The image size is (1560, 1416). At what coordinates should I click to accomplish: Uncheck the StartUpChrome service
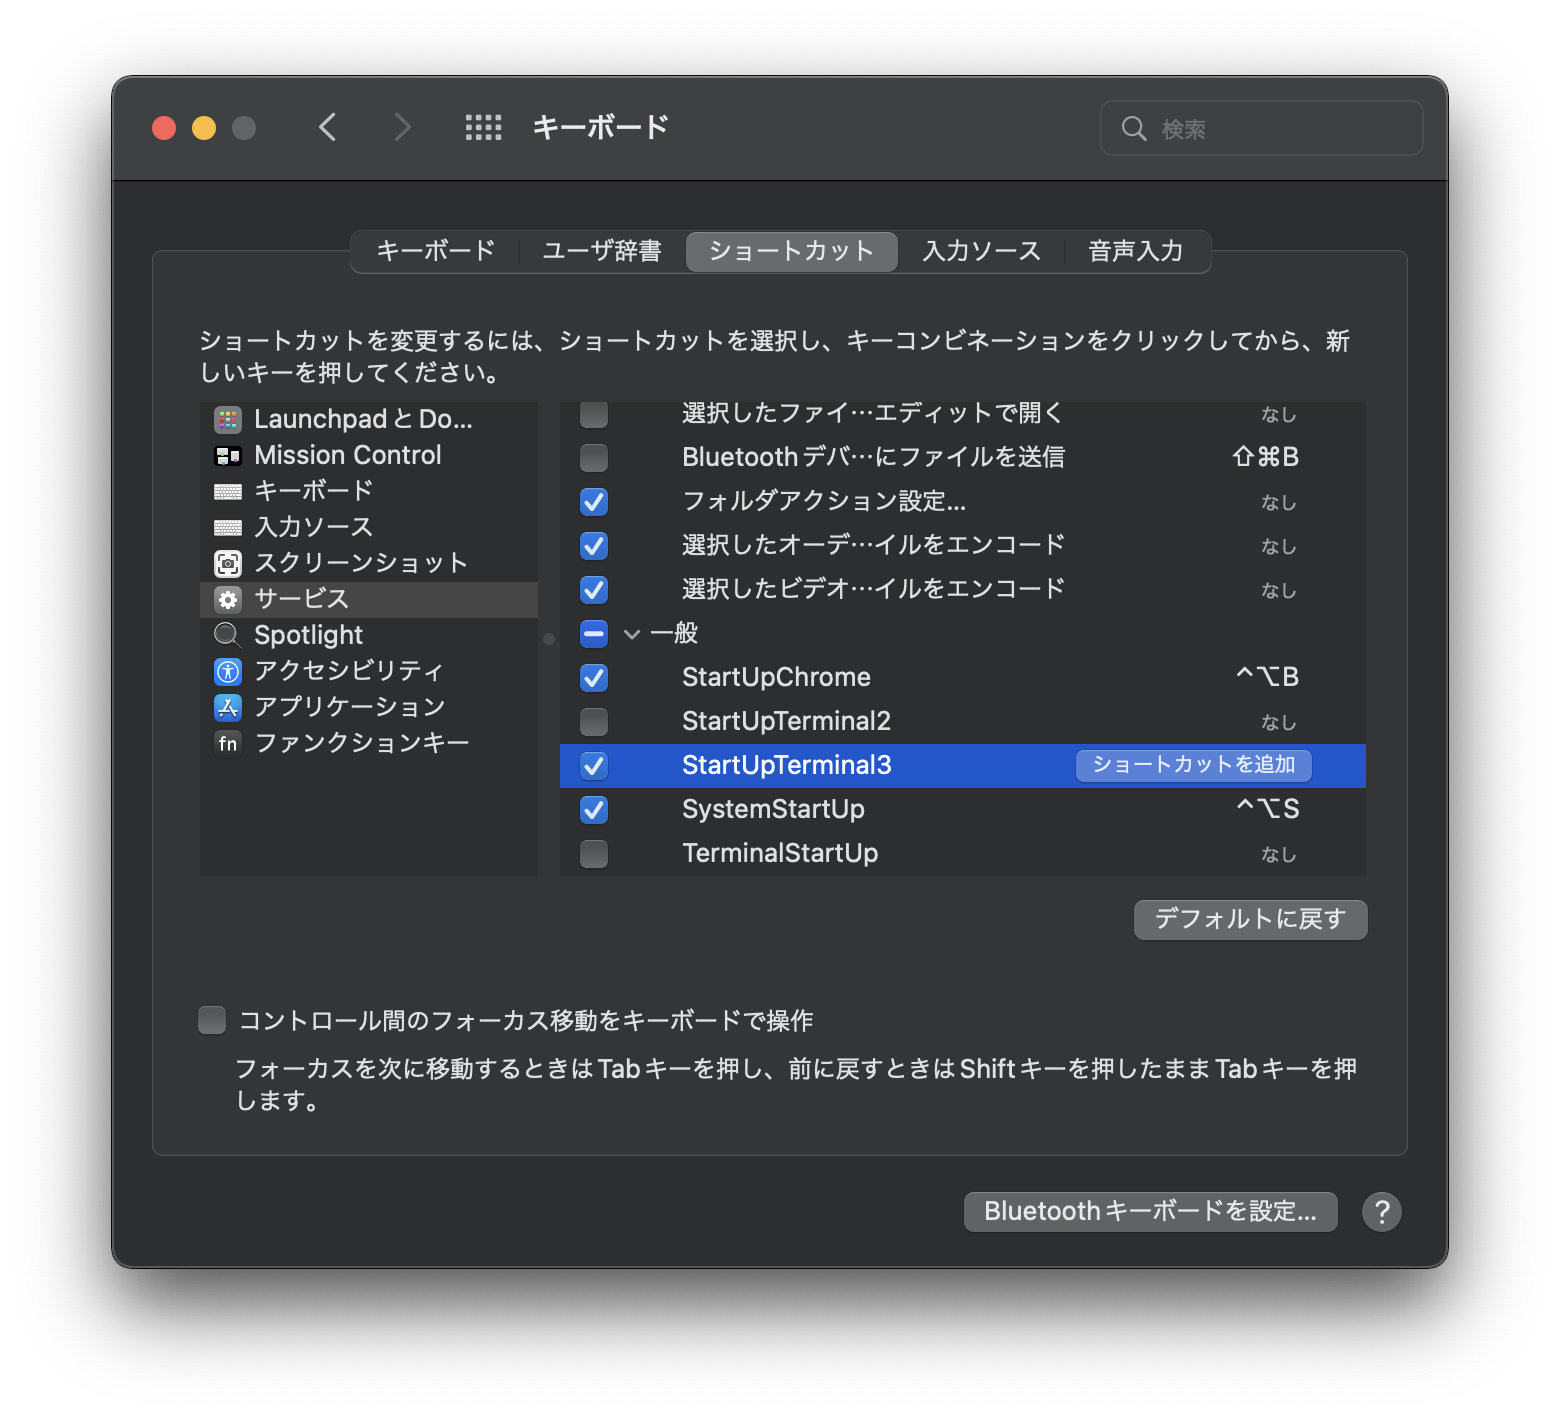coord(594,677)
